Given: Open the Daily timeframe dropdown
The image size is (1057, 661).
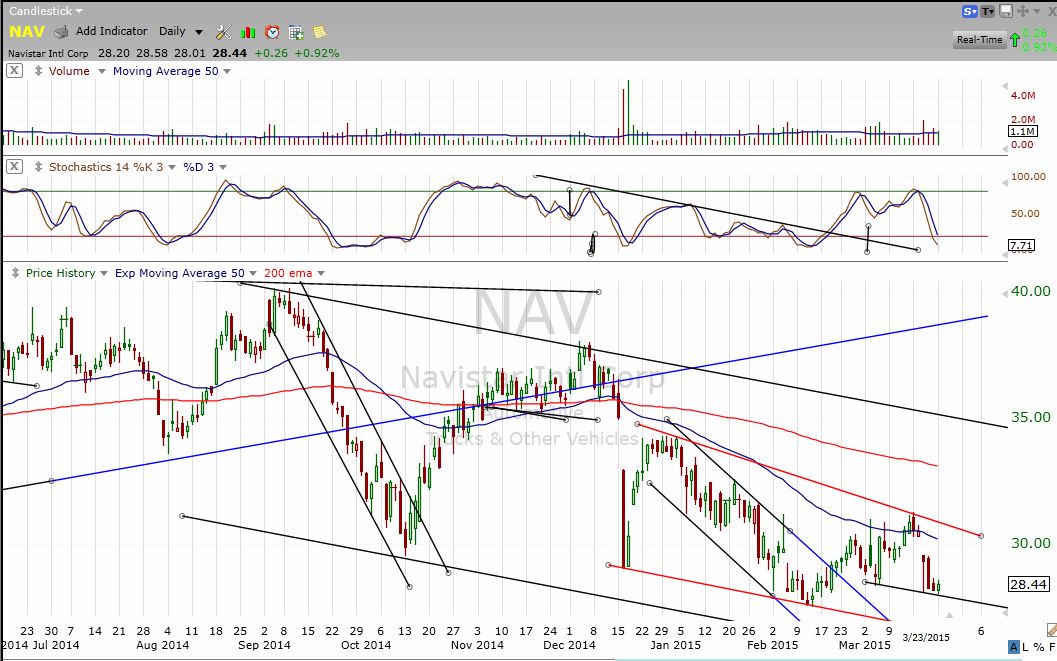Looking at the screenshot, I should coord(180,32).
